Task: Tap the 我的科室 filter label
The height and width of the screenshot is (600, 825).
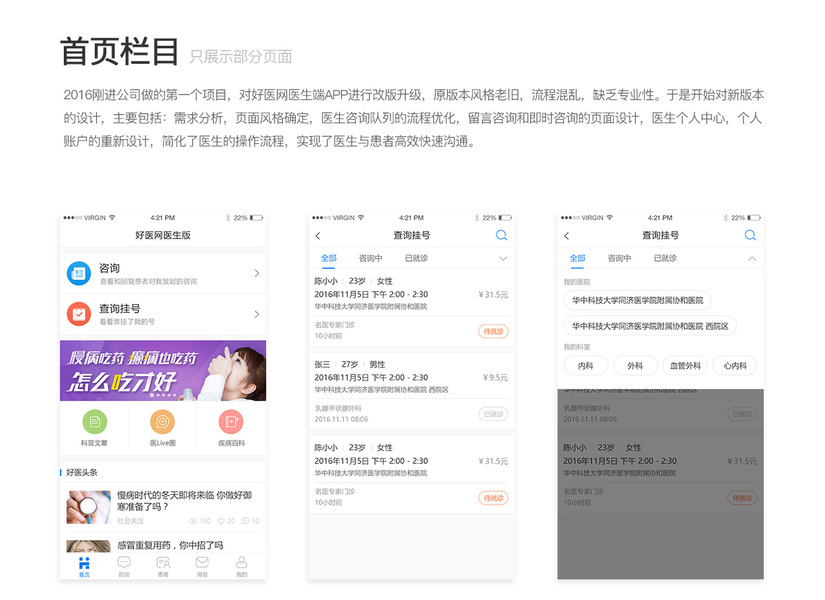Action: coord(577,347)
